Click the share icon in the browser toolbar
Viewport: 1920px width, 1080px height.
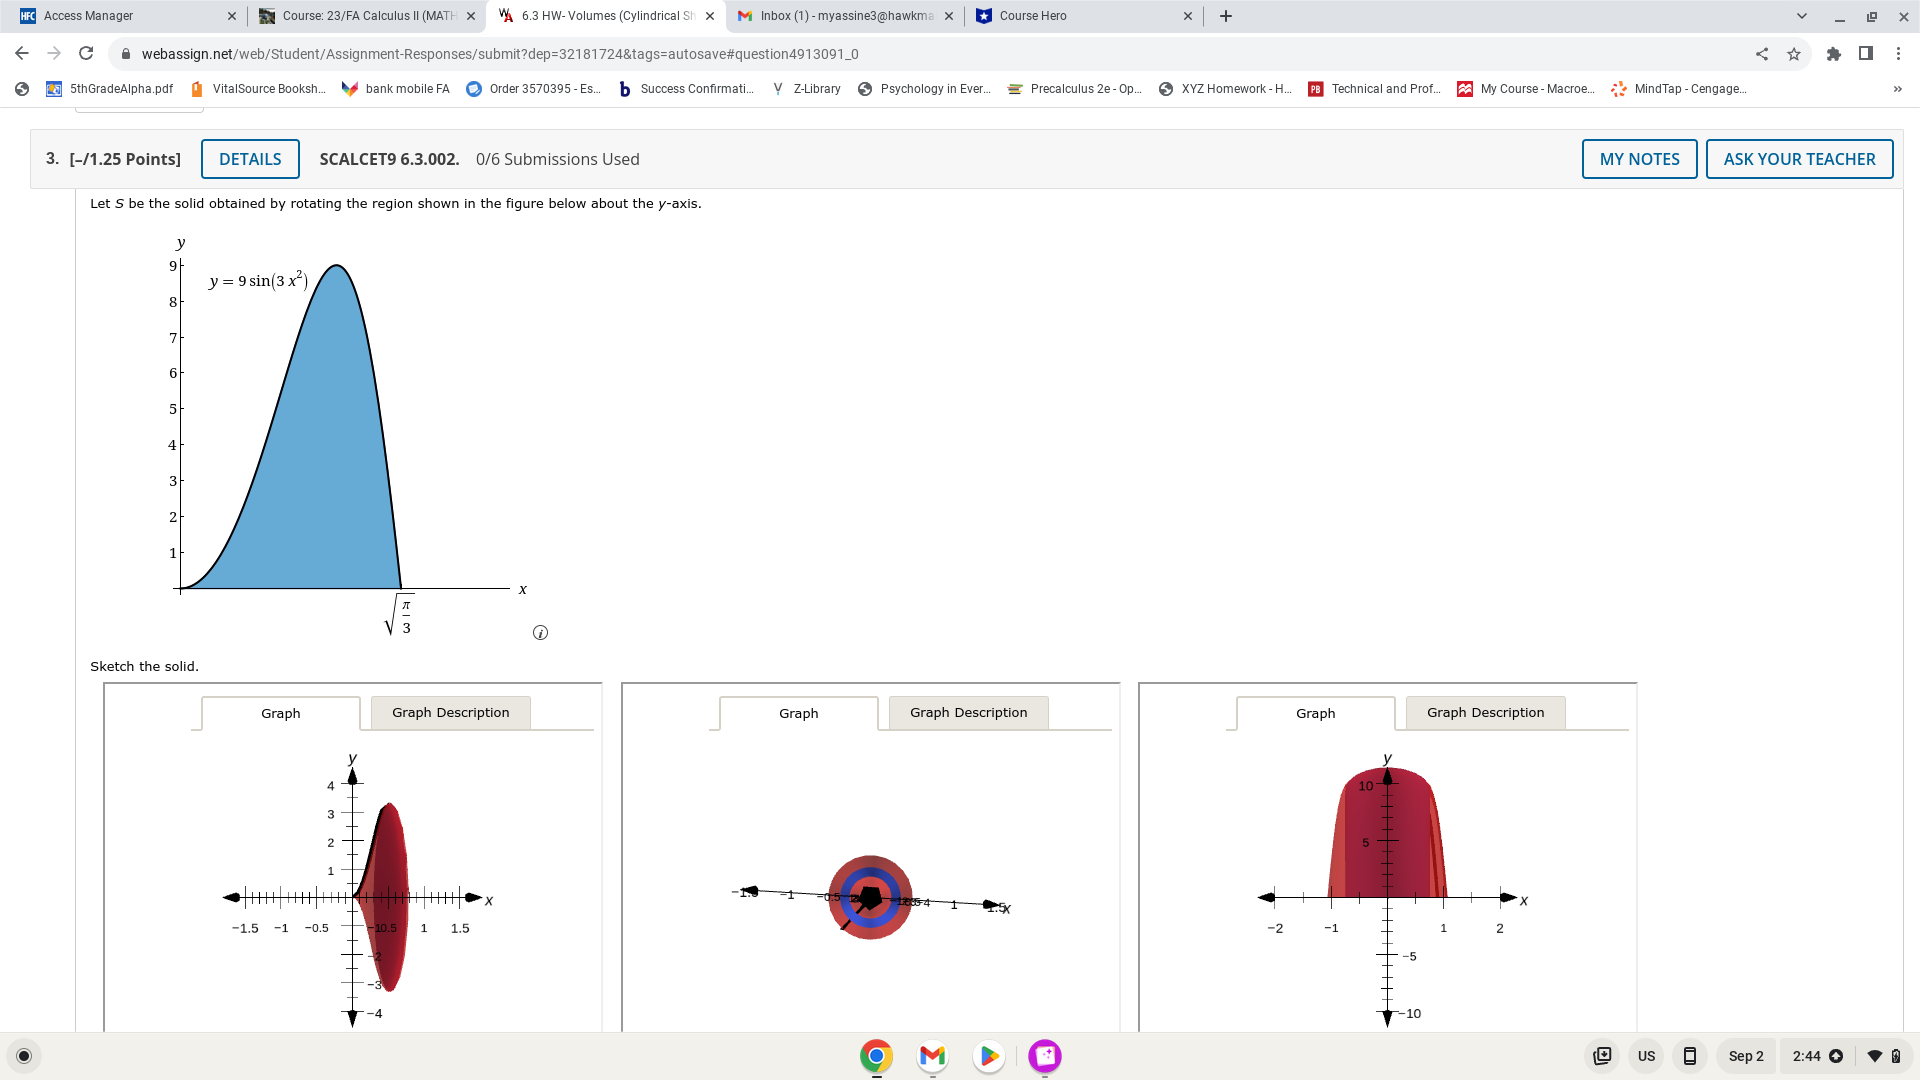point(1762,53)
